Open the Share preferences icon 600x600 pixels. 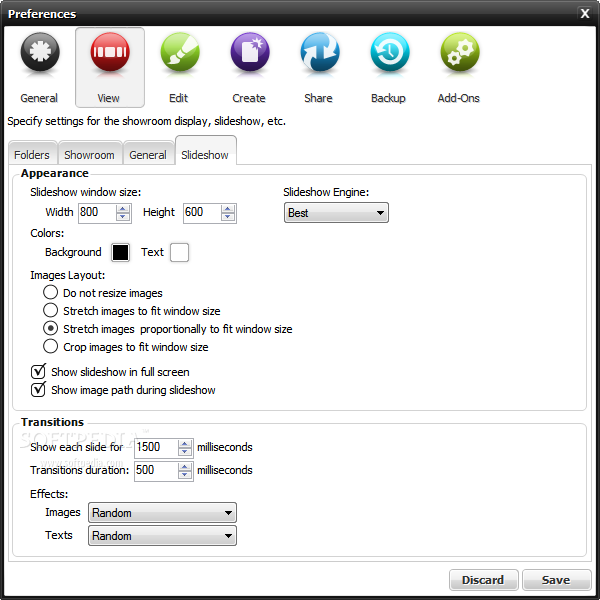[319, 67]
